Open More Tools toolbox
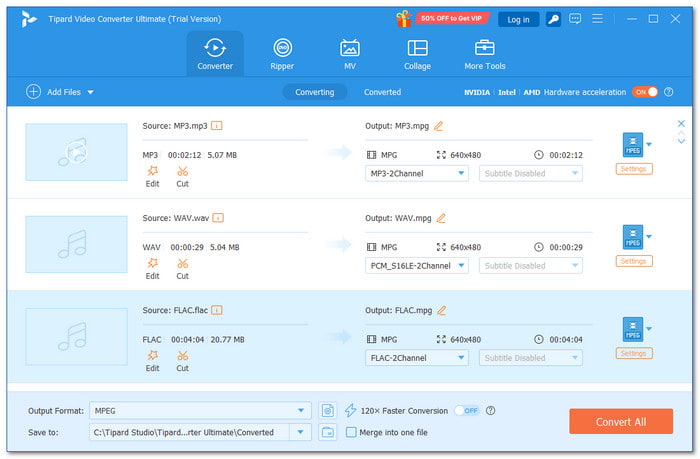Image resolution: width=700 pixels, height=459 pixels. 484,54
